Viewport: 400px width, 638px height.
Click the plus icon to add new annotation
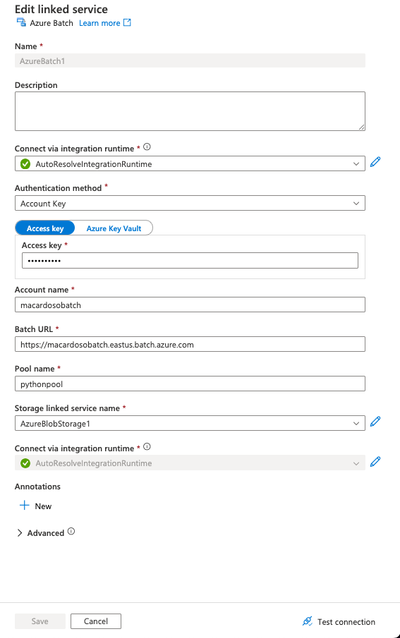pos(24,505)
